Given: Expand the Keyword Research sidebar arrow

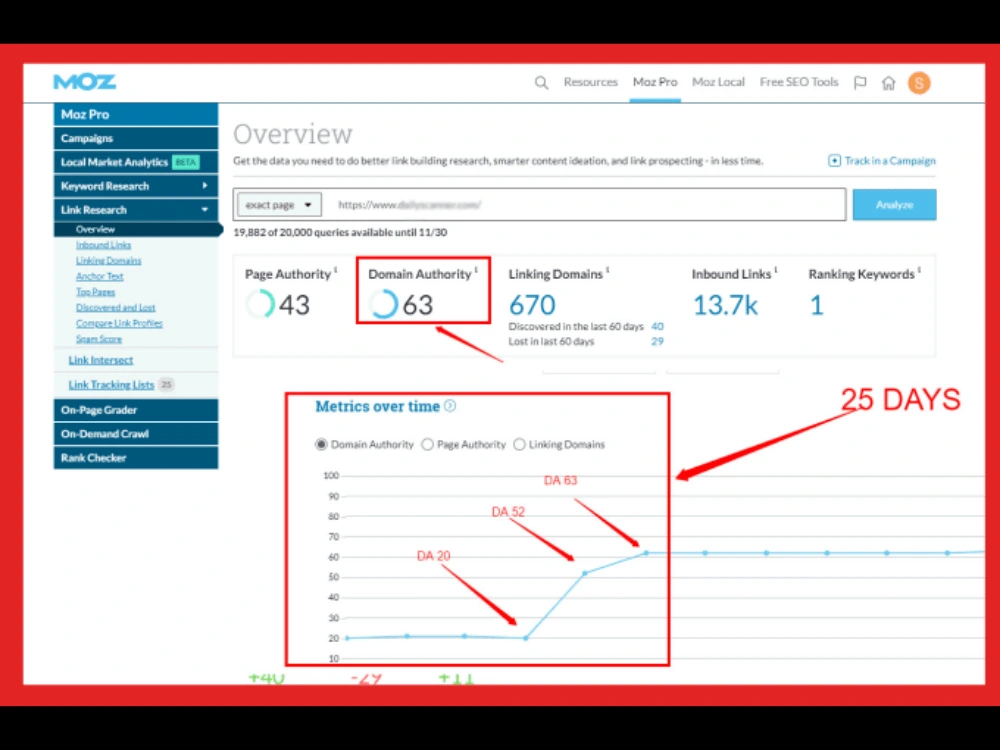Looking at the screenshot, I should pos(205,186).
